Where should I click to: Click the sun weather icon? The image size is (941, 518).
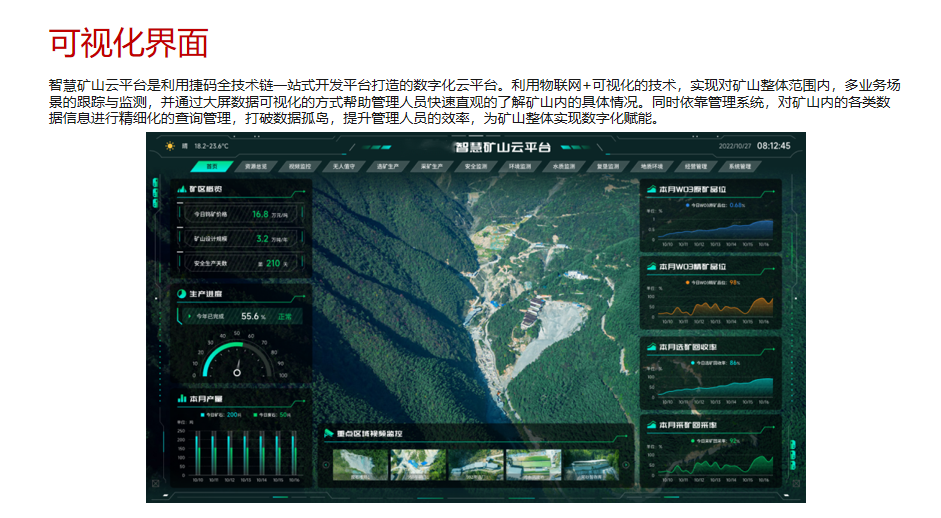170,146
